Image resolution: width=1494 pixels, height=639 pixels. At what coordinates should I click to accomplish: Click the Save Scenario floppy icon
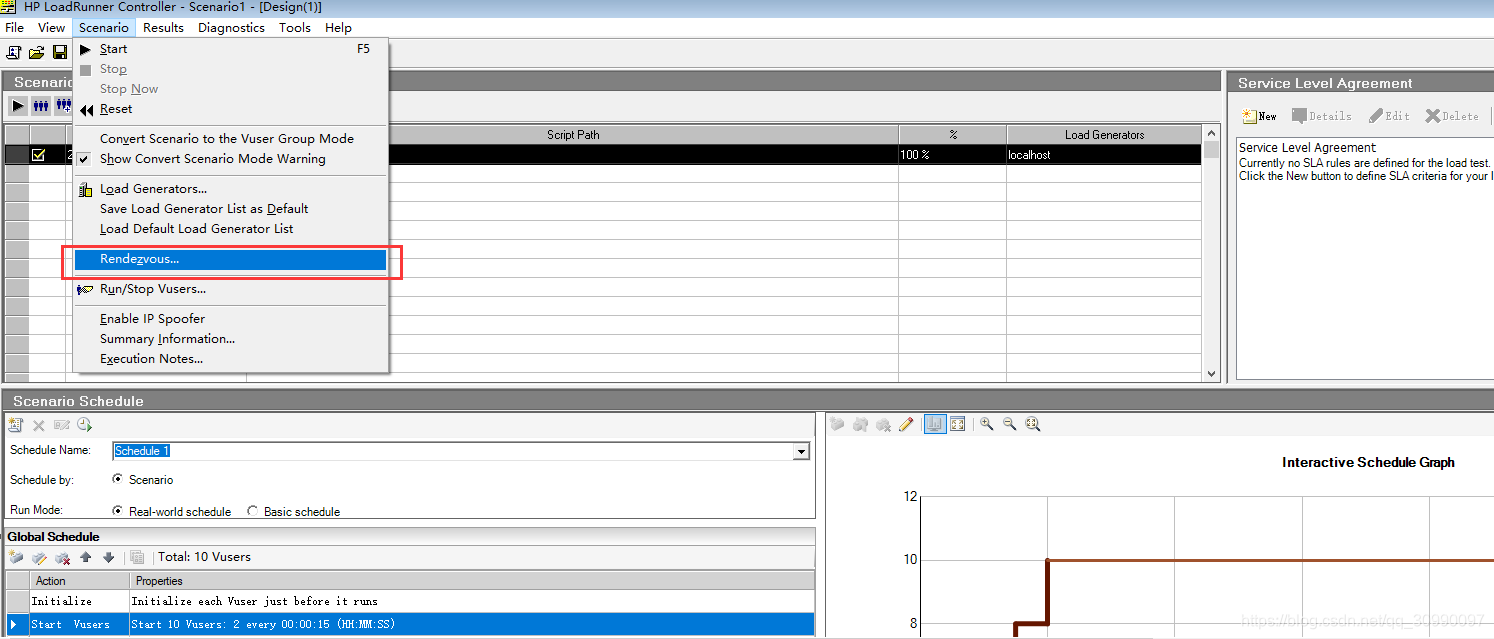click(x=60, y=52)
